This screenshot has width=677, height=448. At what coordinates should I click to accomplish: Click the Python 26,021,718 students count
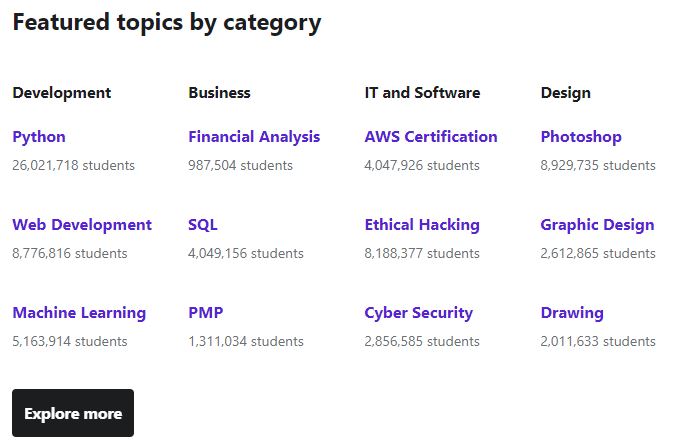point(73,165)
